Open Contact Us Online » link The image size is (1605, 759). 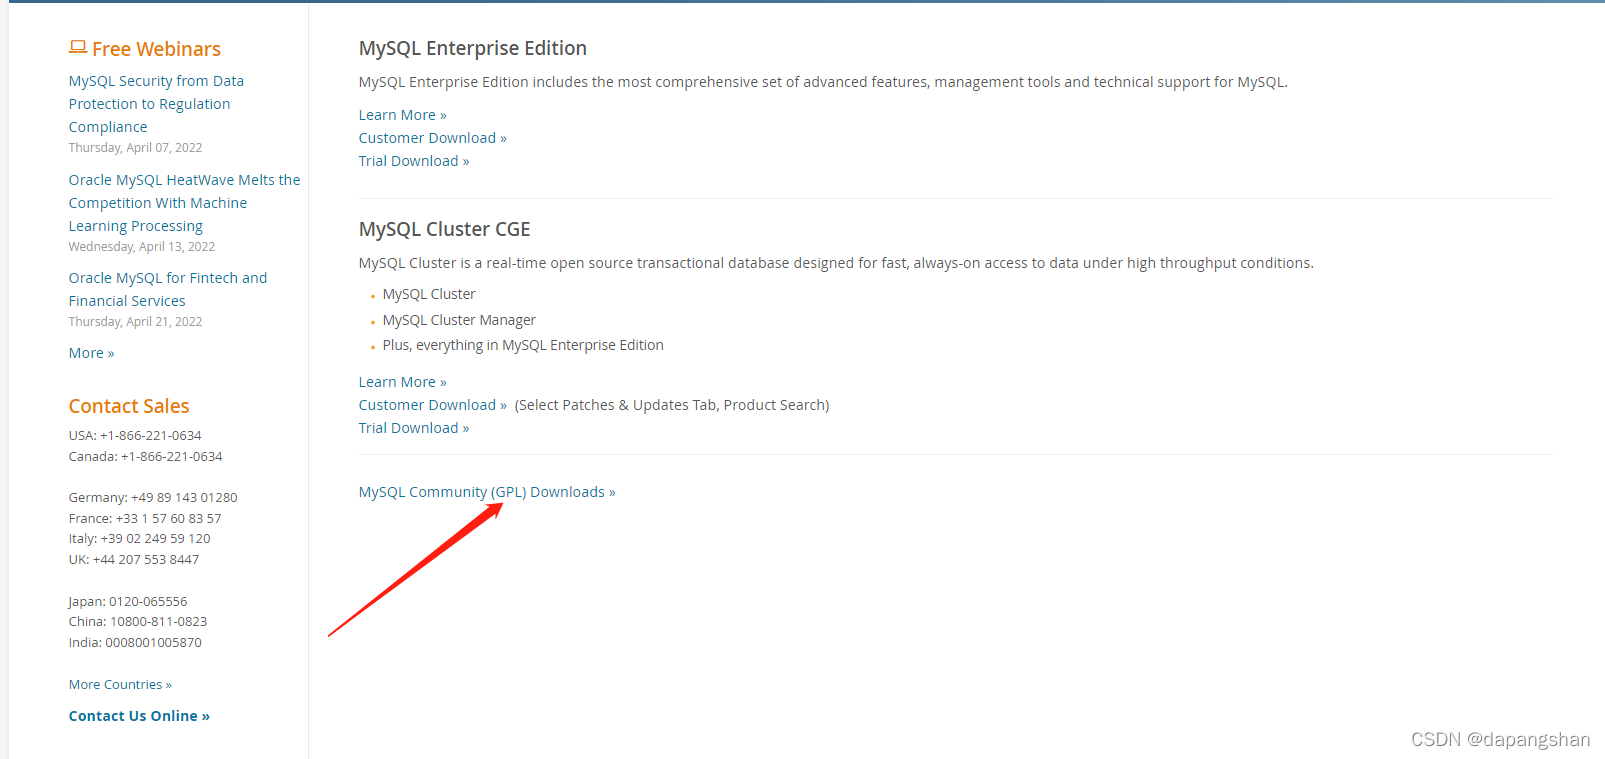pos(139,716)
